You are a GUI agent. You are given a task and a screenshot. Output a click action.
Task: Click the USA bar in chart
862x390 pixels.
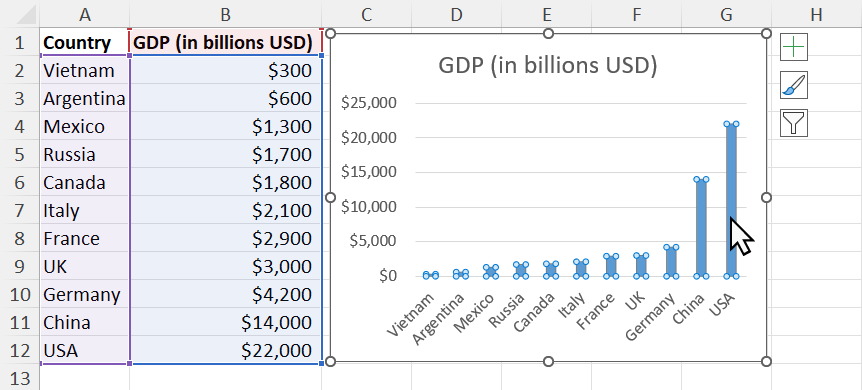[x=731, y=200]
